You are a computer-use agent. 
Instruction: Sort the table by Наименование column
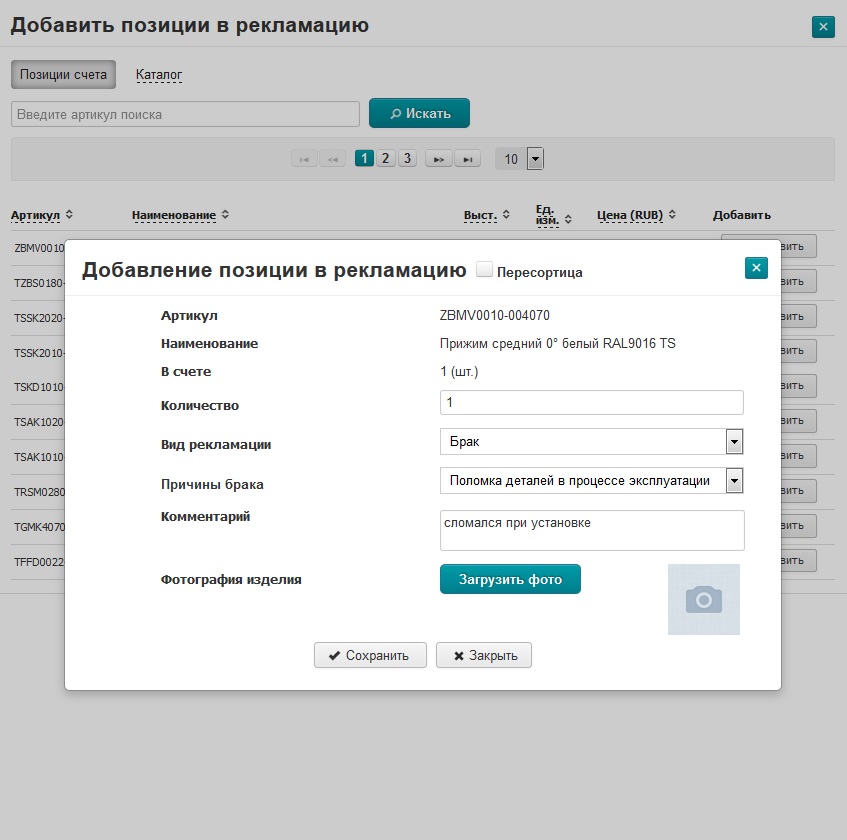pos(180,215)
